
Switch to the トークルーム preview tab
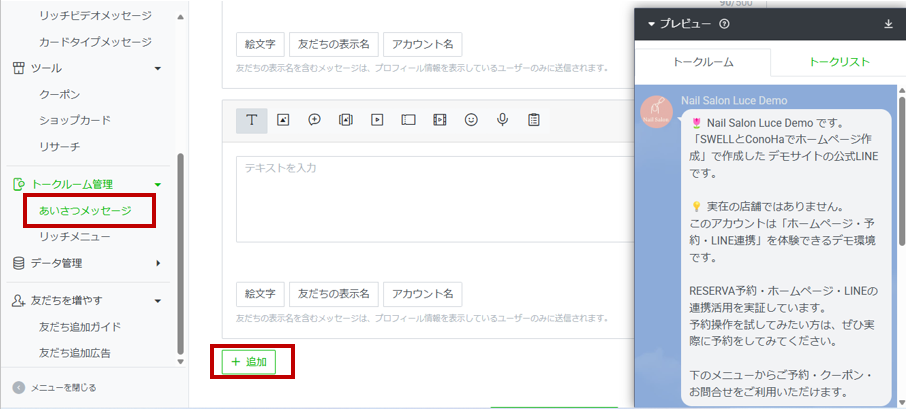click(703, 62)
